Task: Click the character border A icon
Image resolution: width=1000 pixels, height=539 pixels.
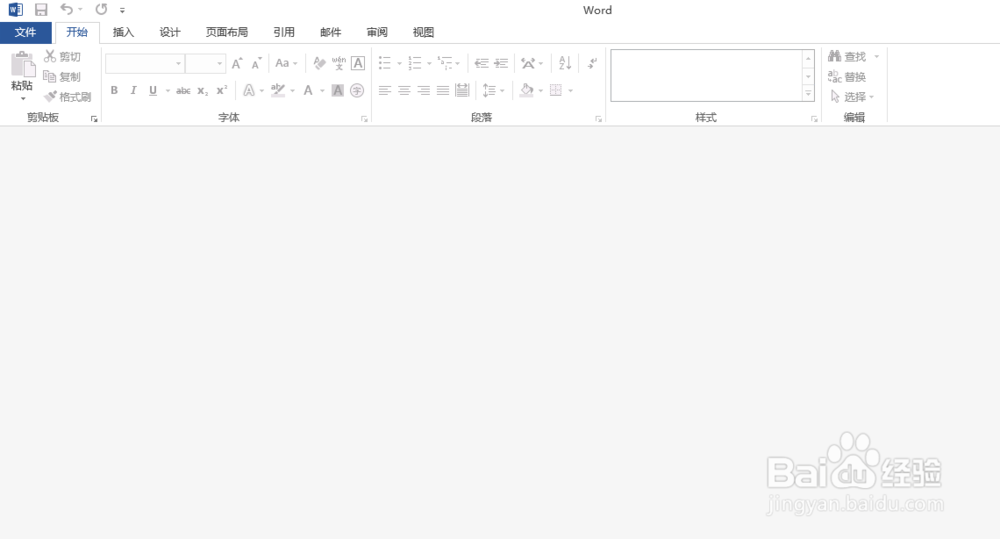Action: pyautogui.click(x=358, y=63)
